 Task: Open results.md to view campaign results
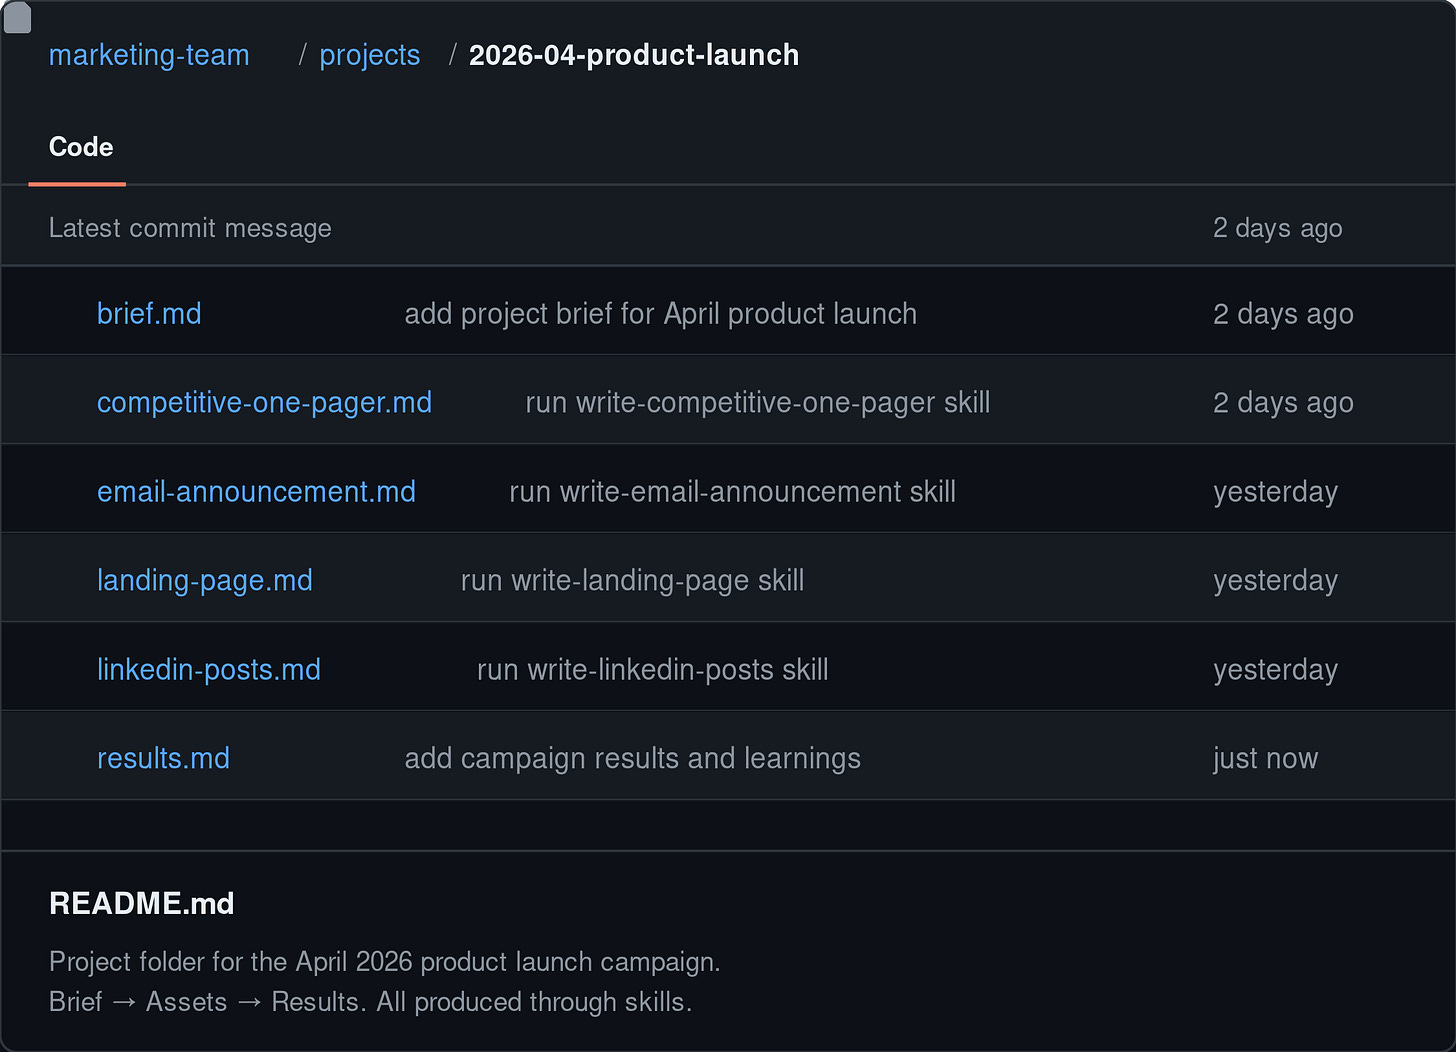(x=163, y=758)
